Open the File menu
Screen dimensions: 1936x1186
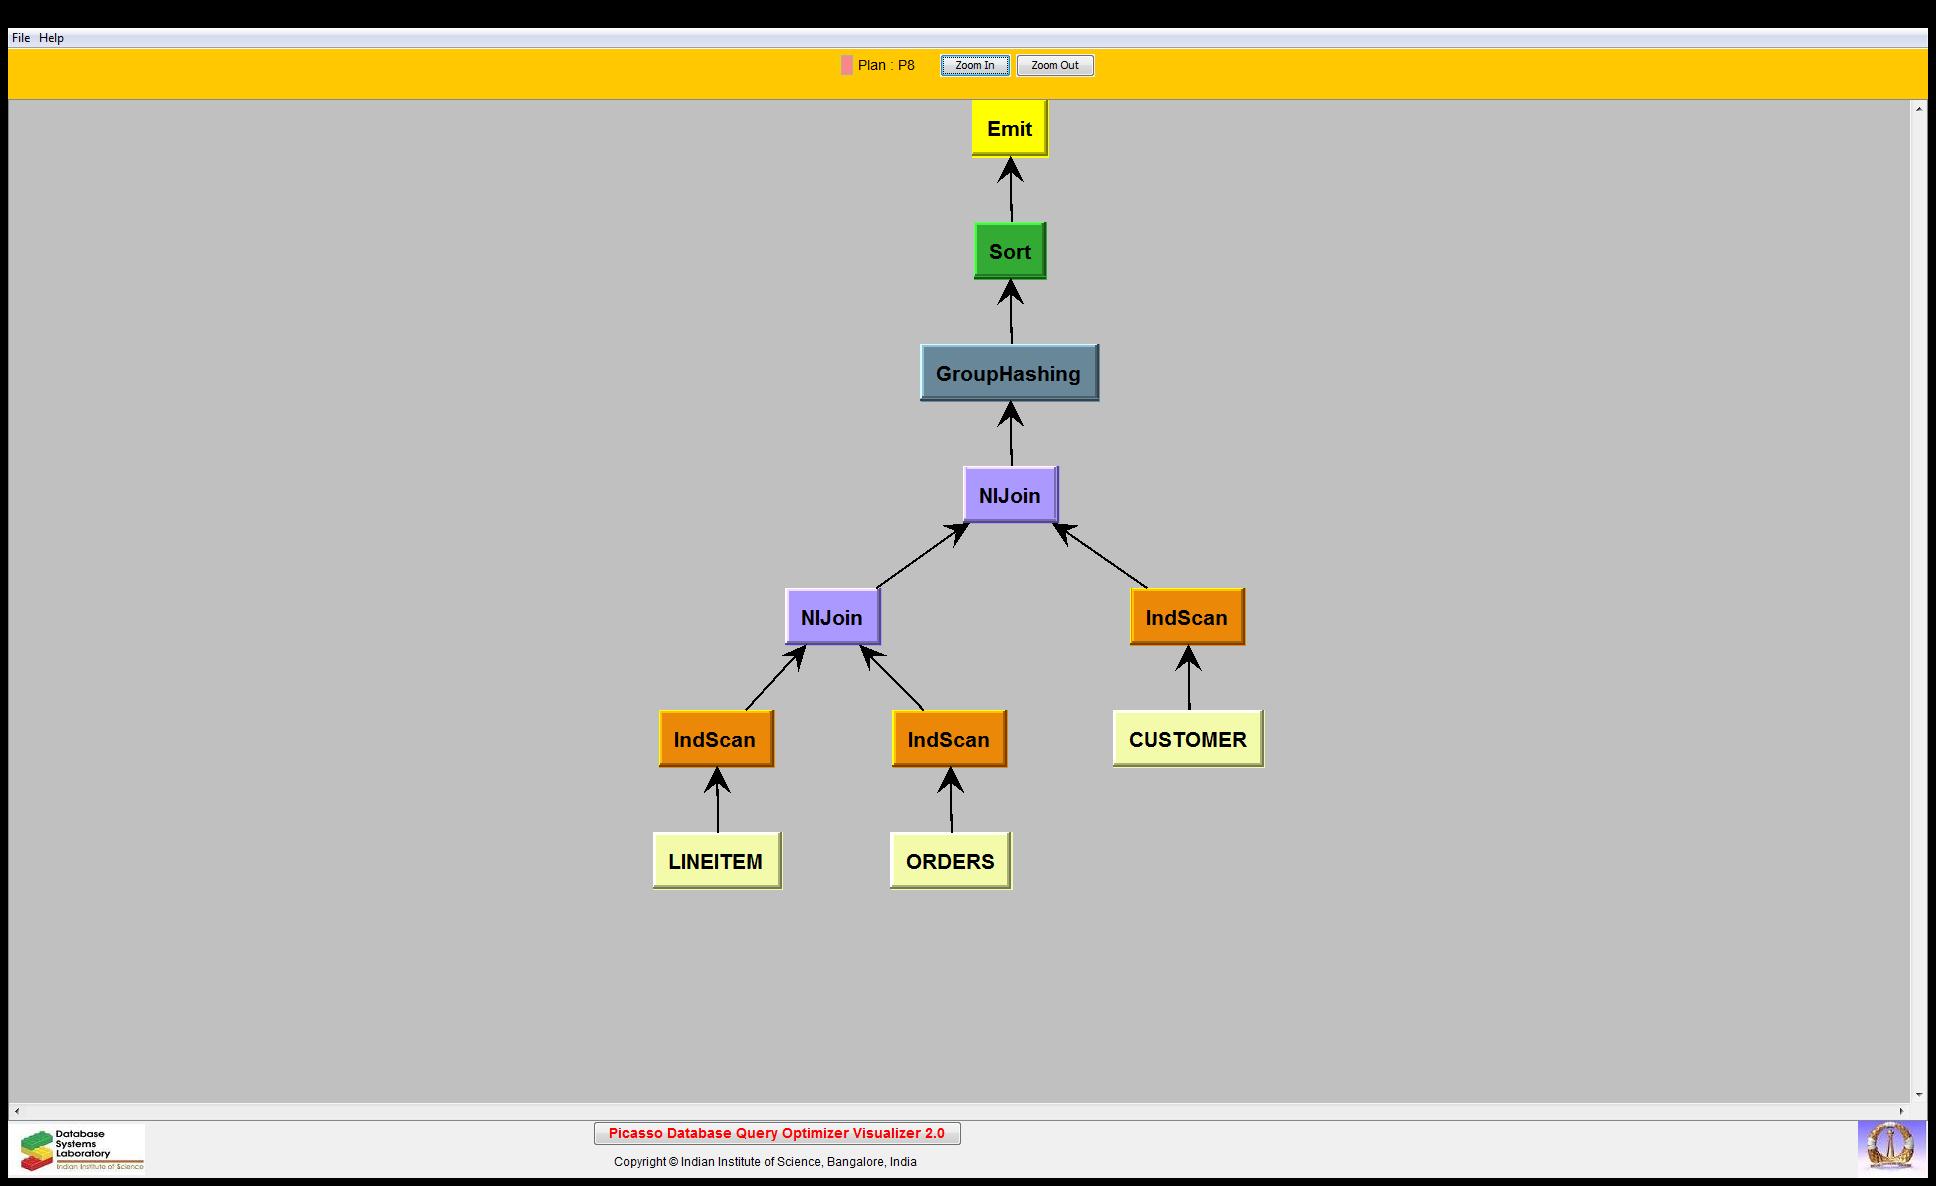click(x=20, y=38)
